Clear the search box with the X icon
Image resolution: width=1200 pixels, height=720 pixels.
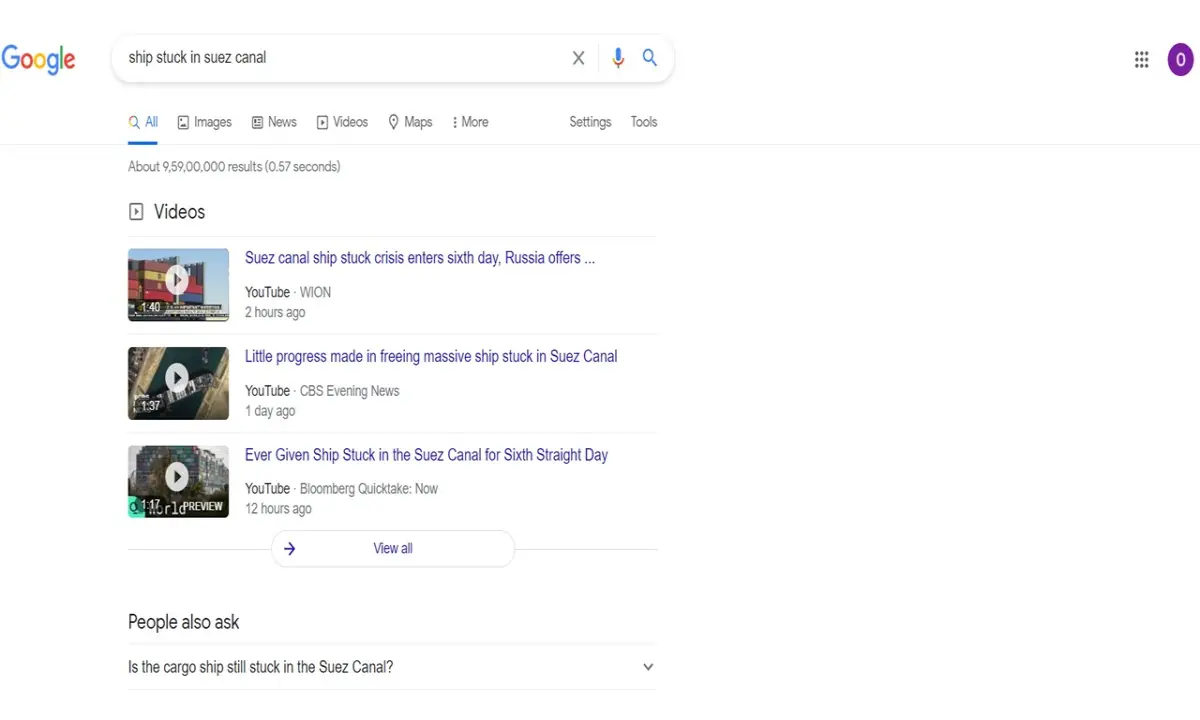578,58
